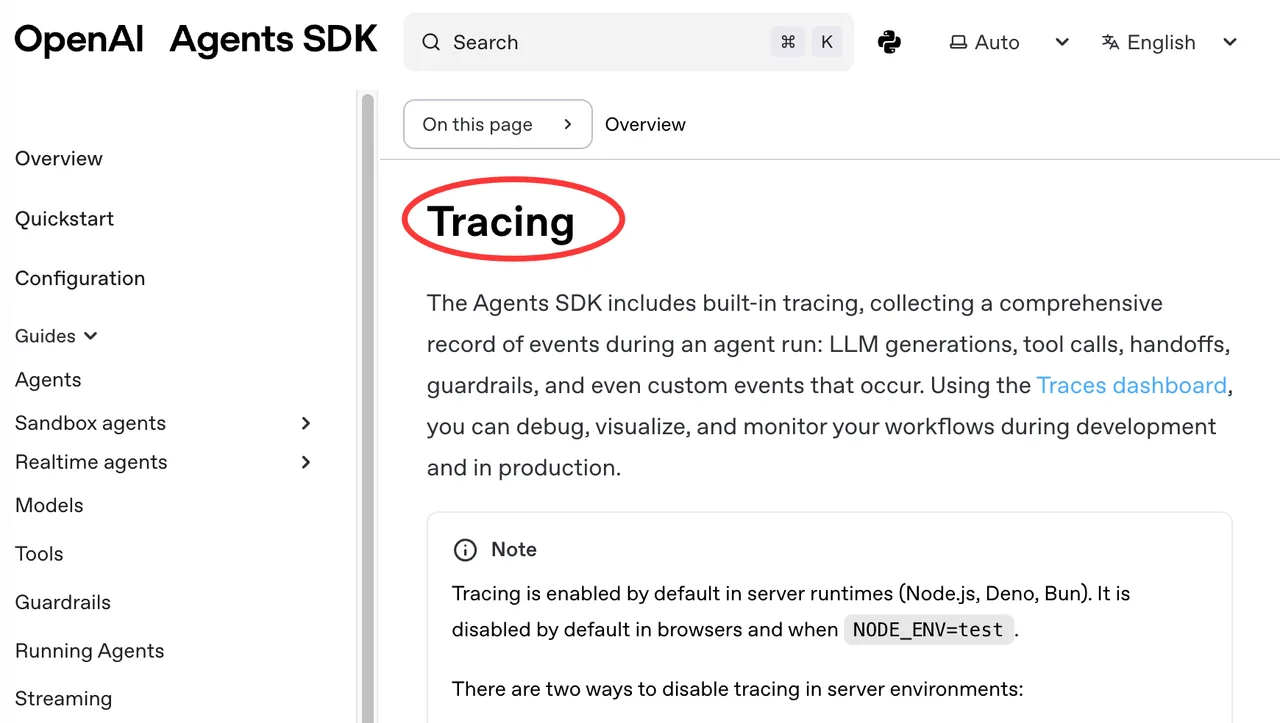This screenshot has height=723, width=1280.
Task: Click the K shortcut key badge
Action: (827, 42)
